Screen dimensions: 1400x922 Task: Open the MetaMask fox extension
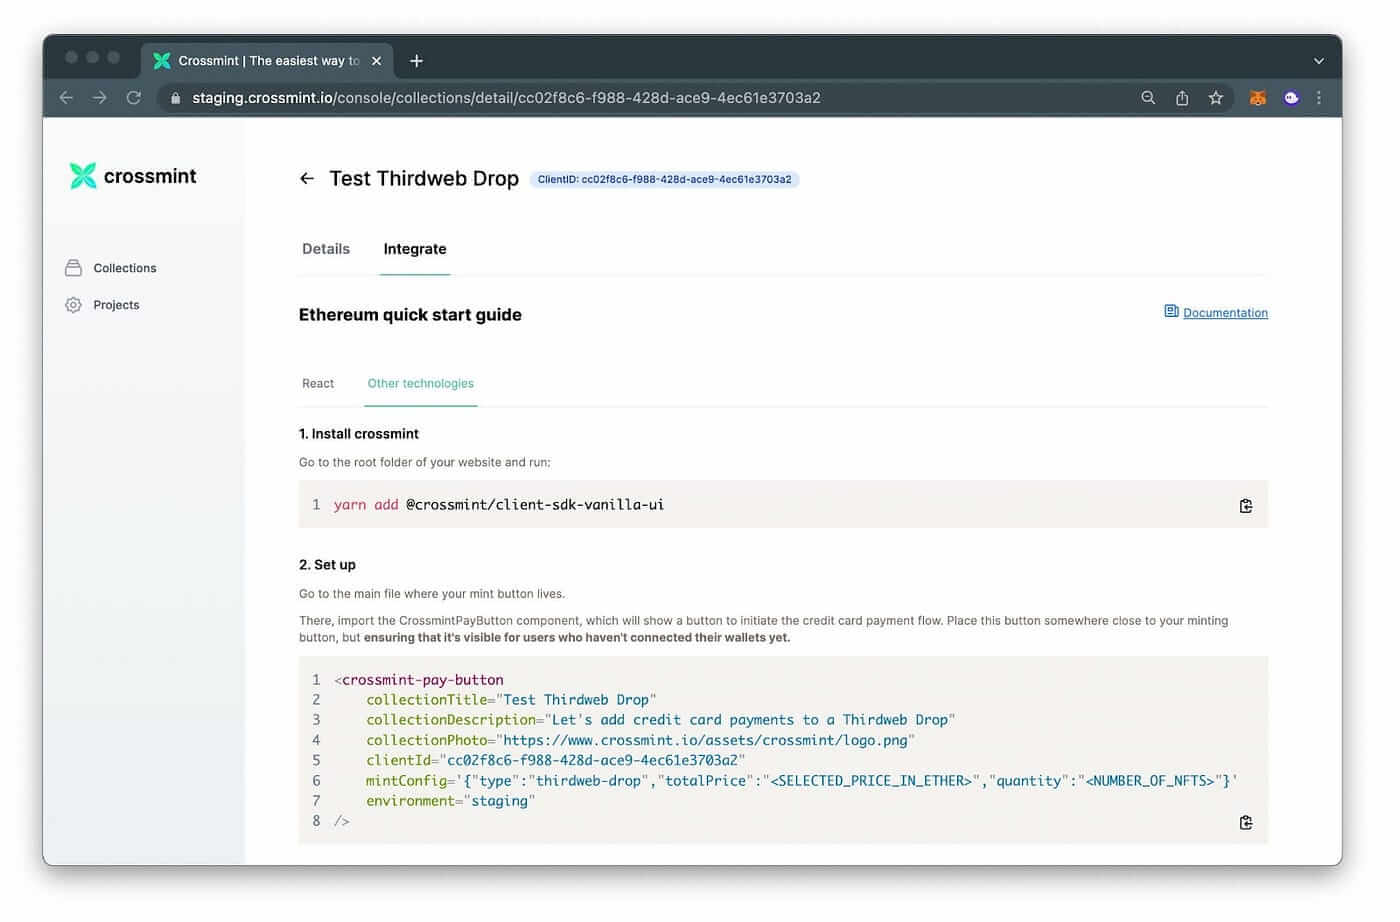1258,98
